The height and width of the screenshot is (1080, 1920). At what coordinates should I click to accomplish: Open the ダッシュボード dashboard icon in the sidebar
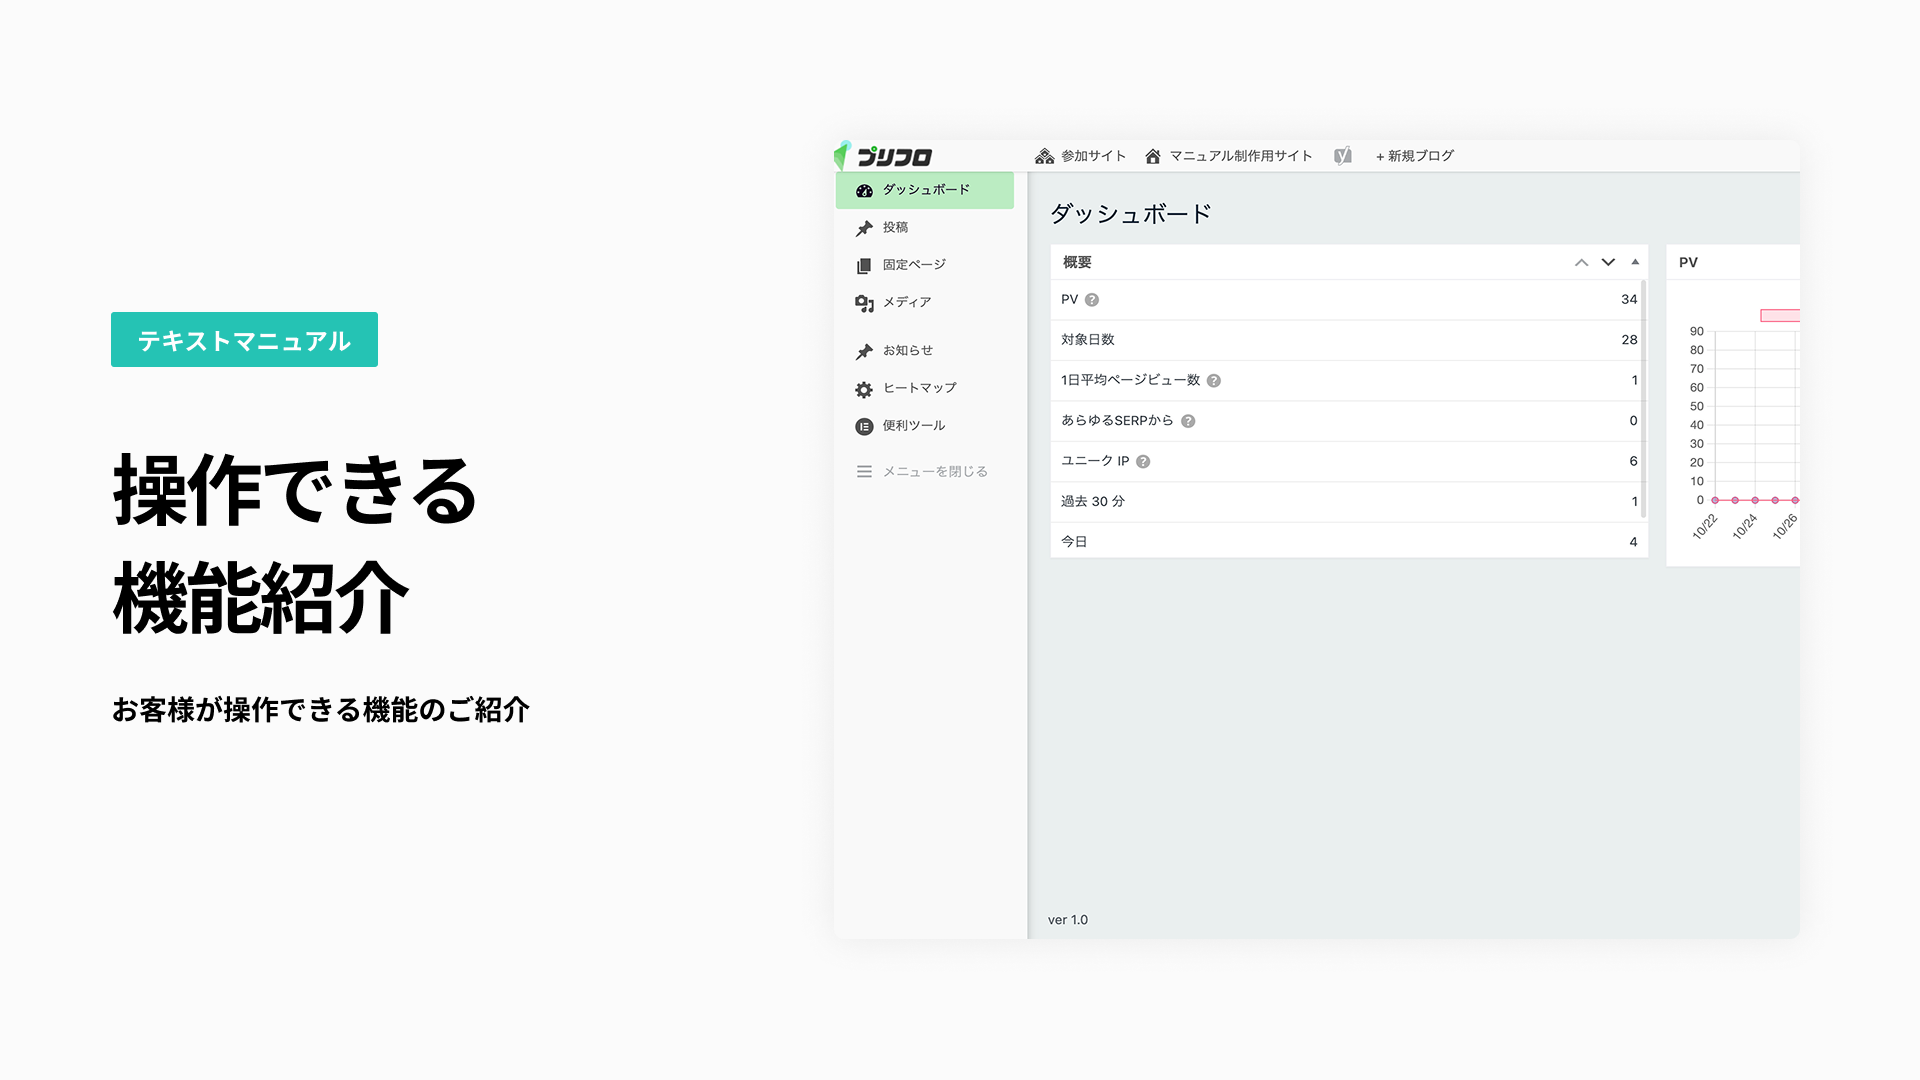pos(863,190)
